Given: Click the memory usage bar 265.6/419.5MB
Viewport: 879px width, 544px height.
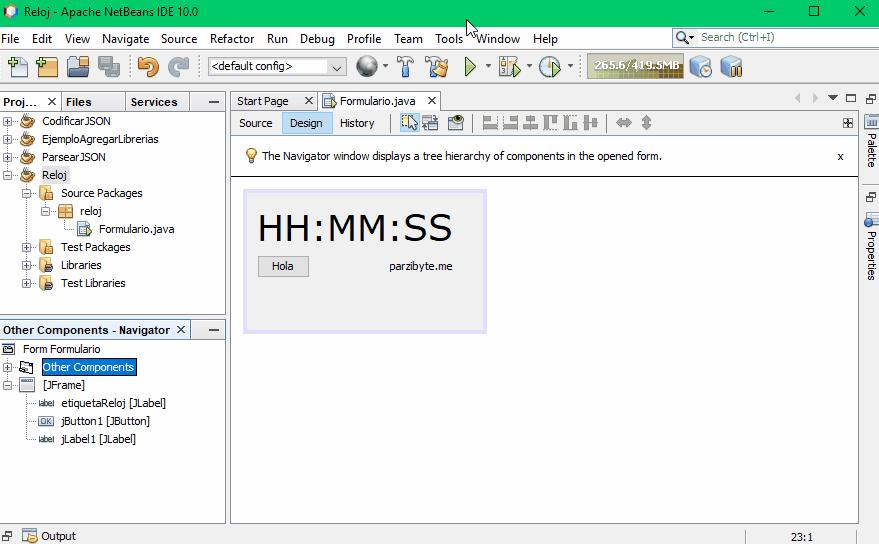Looking at the screenshot, I should 635,66.
